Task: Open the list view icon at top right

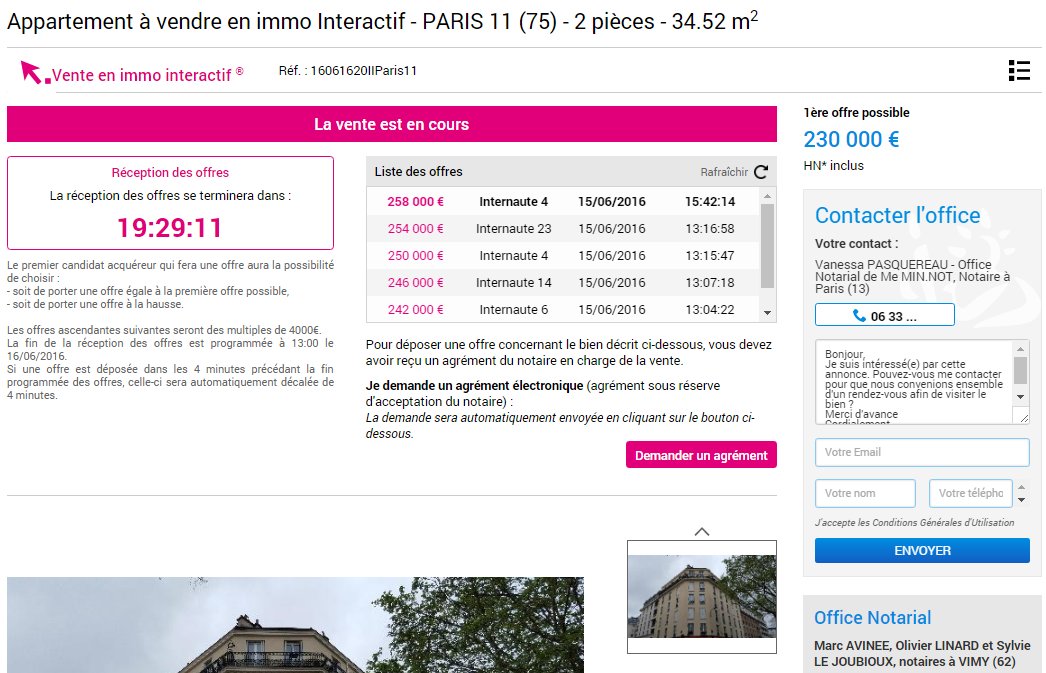Action: coord(1019,71)
